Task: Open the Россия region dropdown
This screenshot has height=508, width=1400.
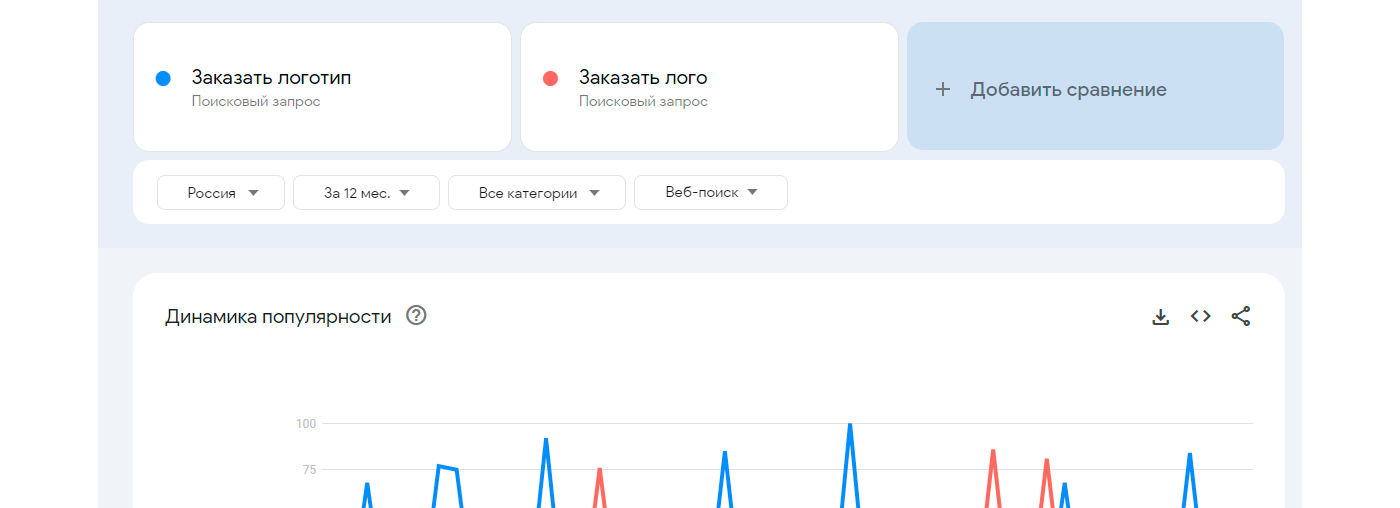Action: (x=221, y=193)
